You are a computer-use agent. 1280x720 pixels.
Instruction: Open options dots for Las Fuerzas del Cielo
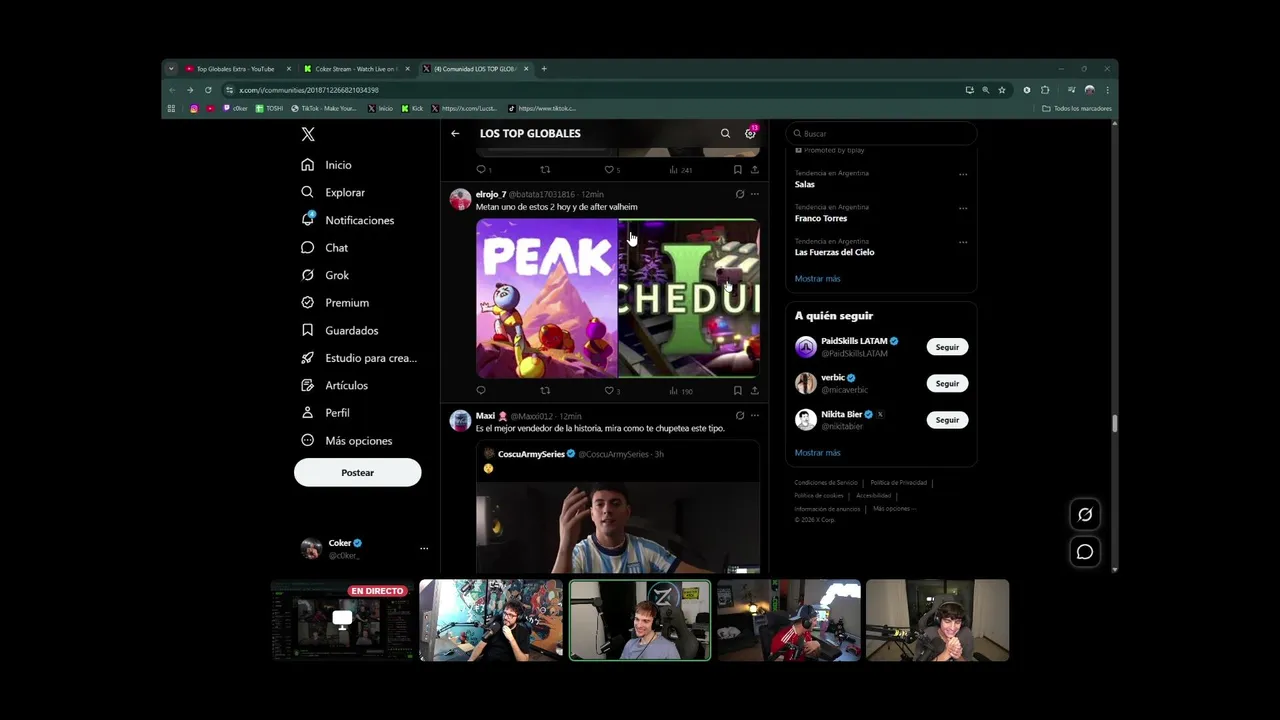pyautogui.click(x=963, y=242)
